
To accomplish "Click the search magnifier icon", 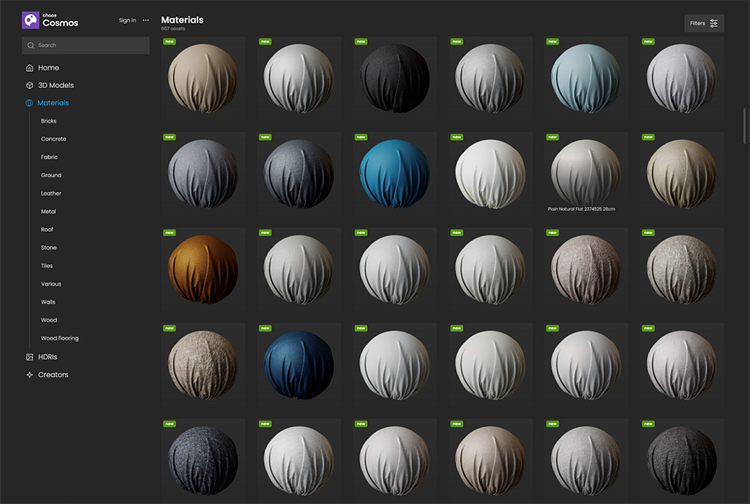I will pyautogui.click(x=31, y=45).
